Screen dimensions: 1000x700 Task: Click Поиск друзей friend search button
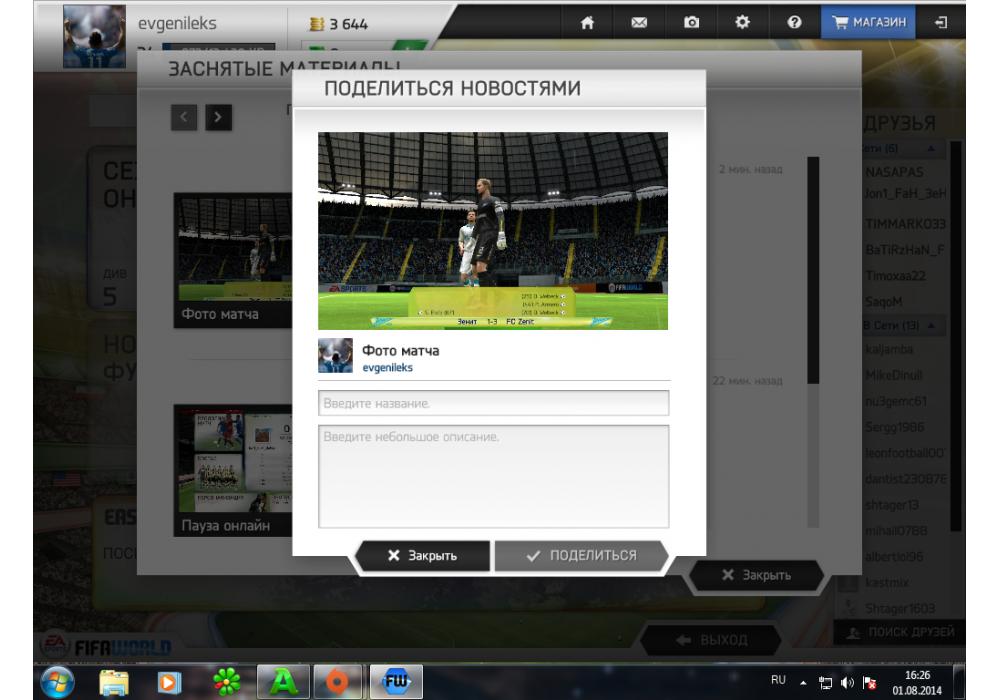[899, 632]
